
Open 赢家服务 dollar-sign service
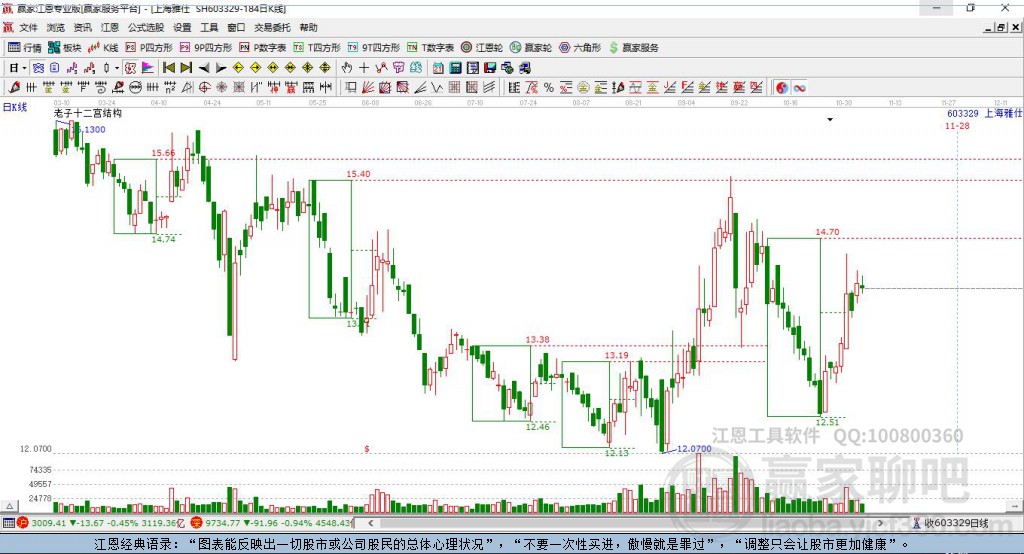[x=633, y=48]
